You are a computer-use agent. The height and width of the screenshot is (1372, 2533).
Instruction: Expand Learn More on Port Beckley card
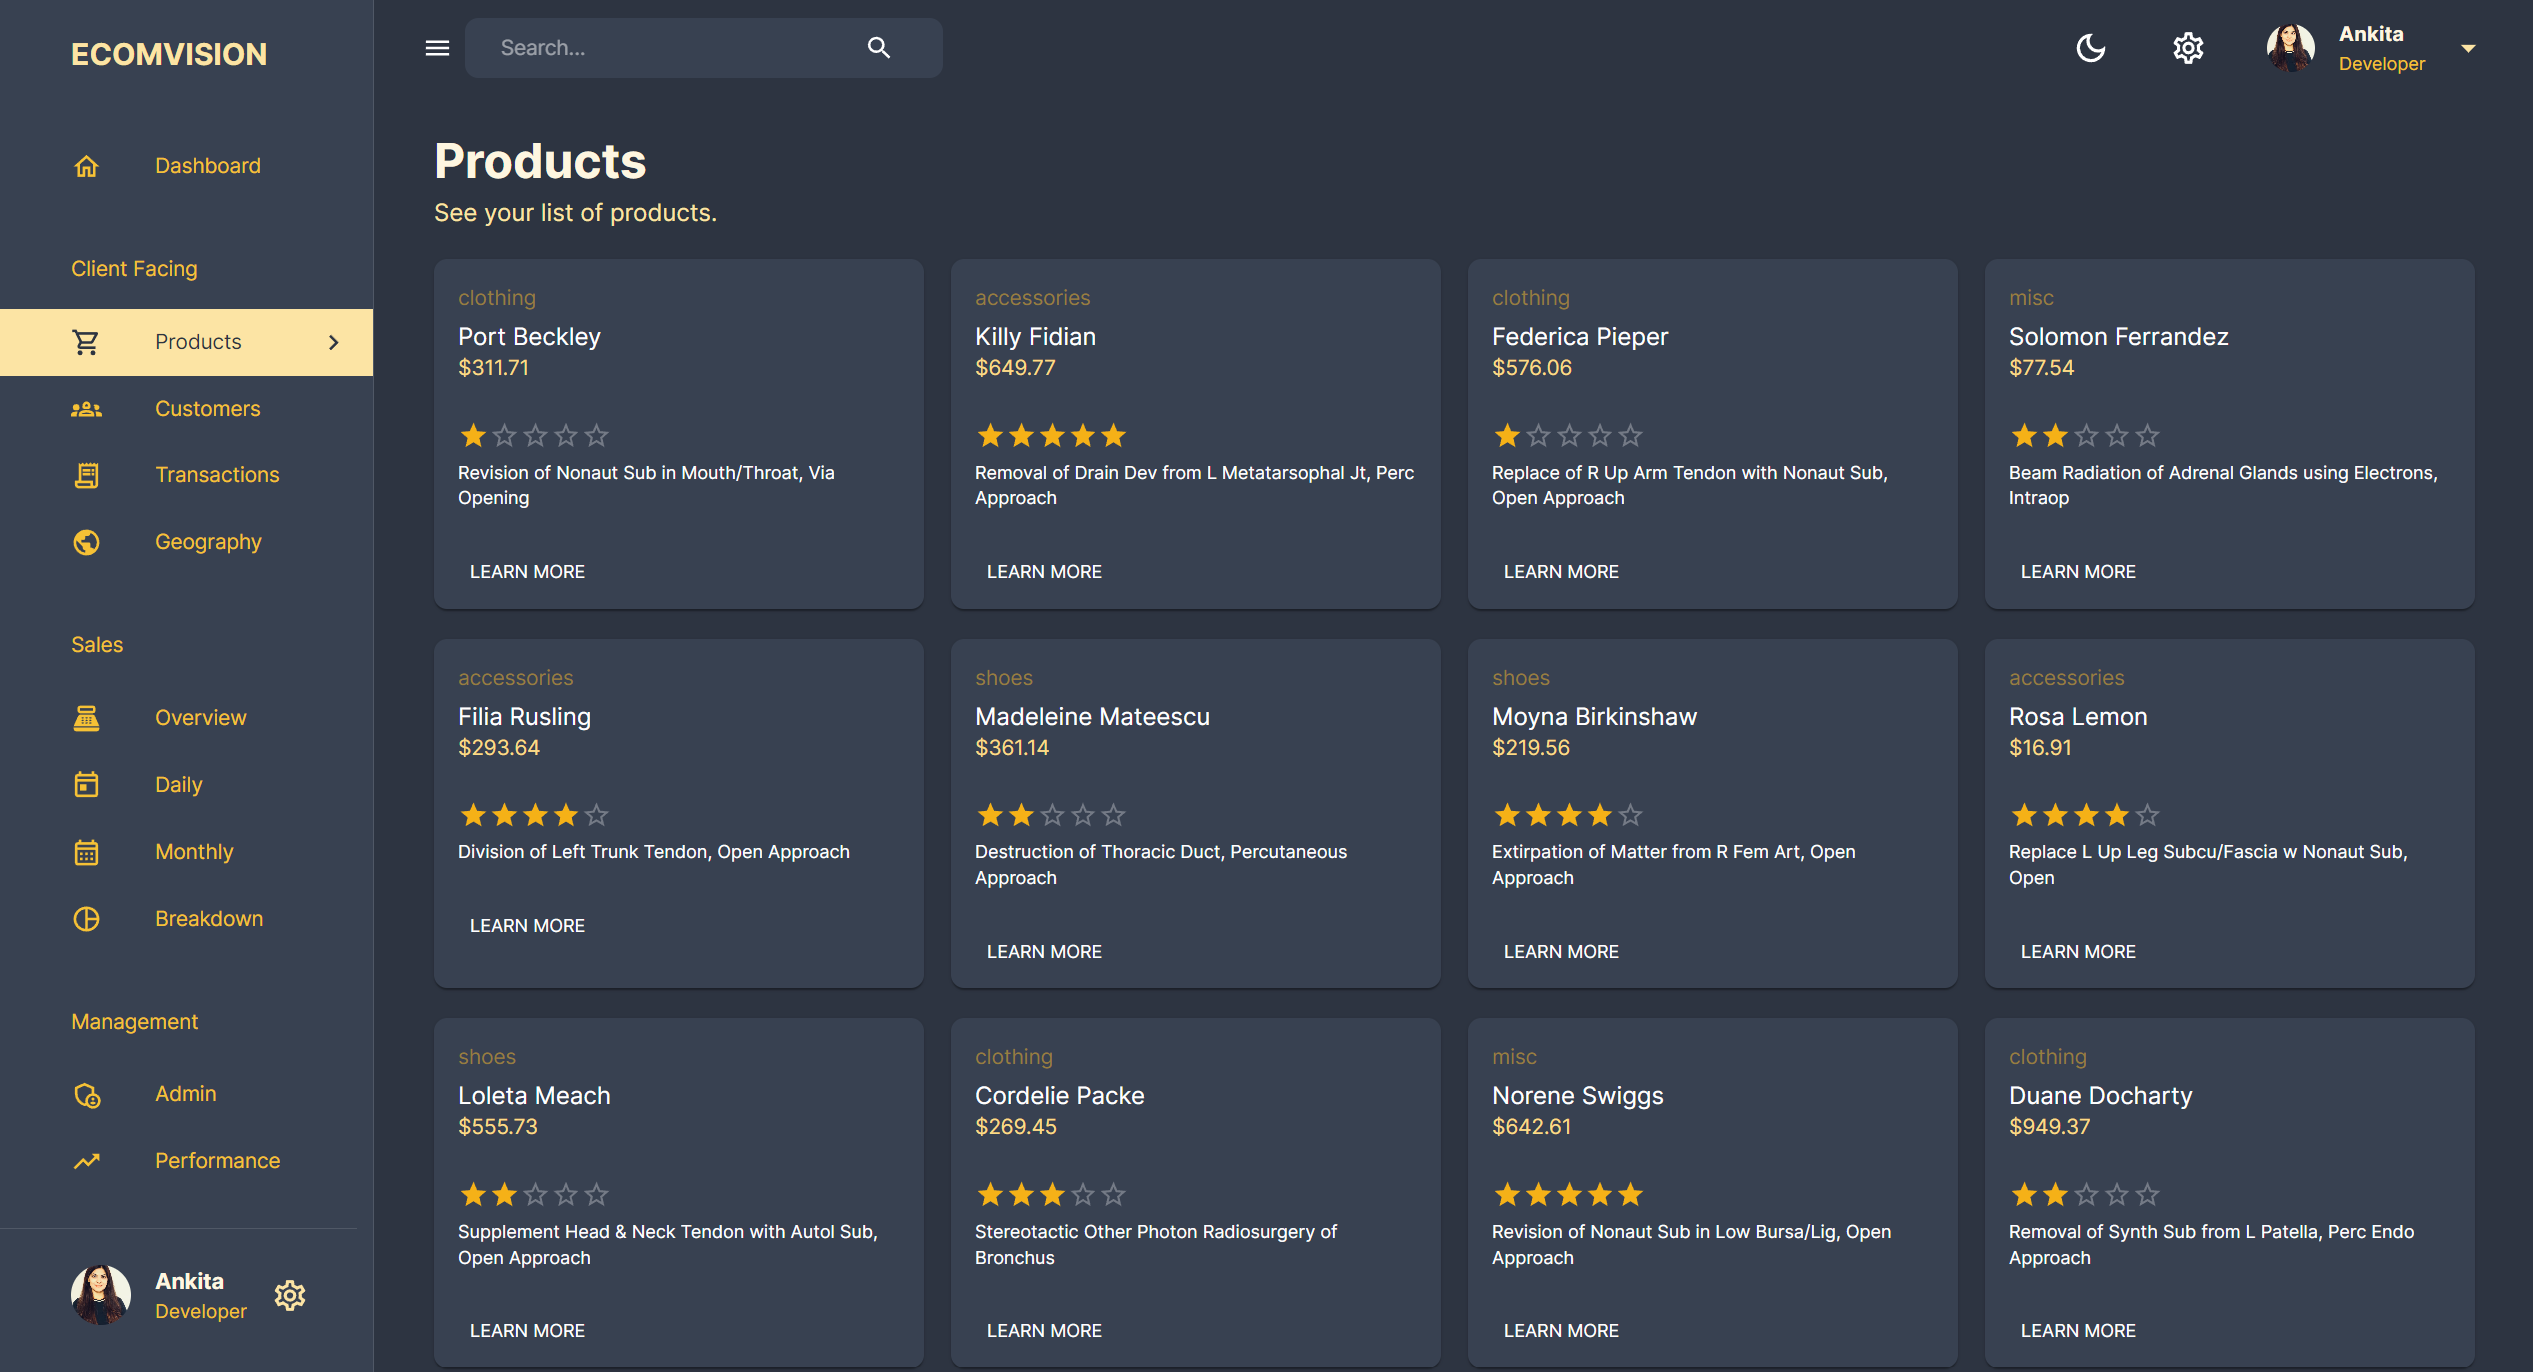tap(527, 572)
